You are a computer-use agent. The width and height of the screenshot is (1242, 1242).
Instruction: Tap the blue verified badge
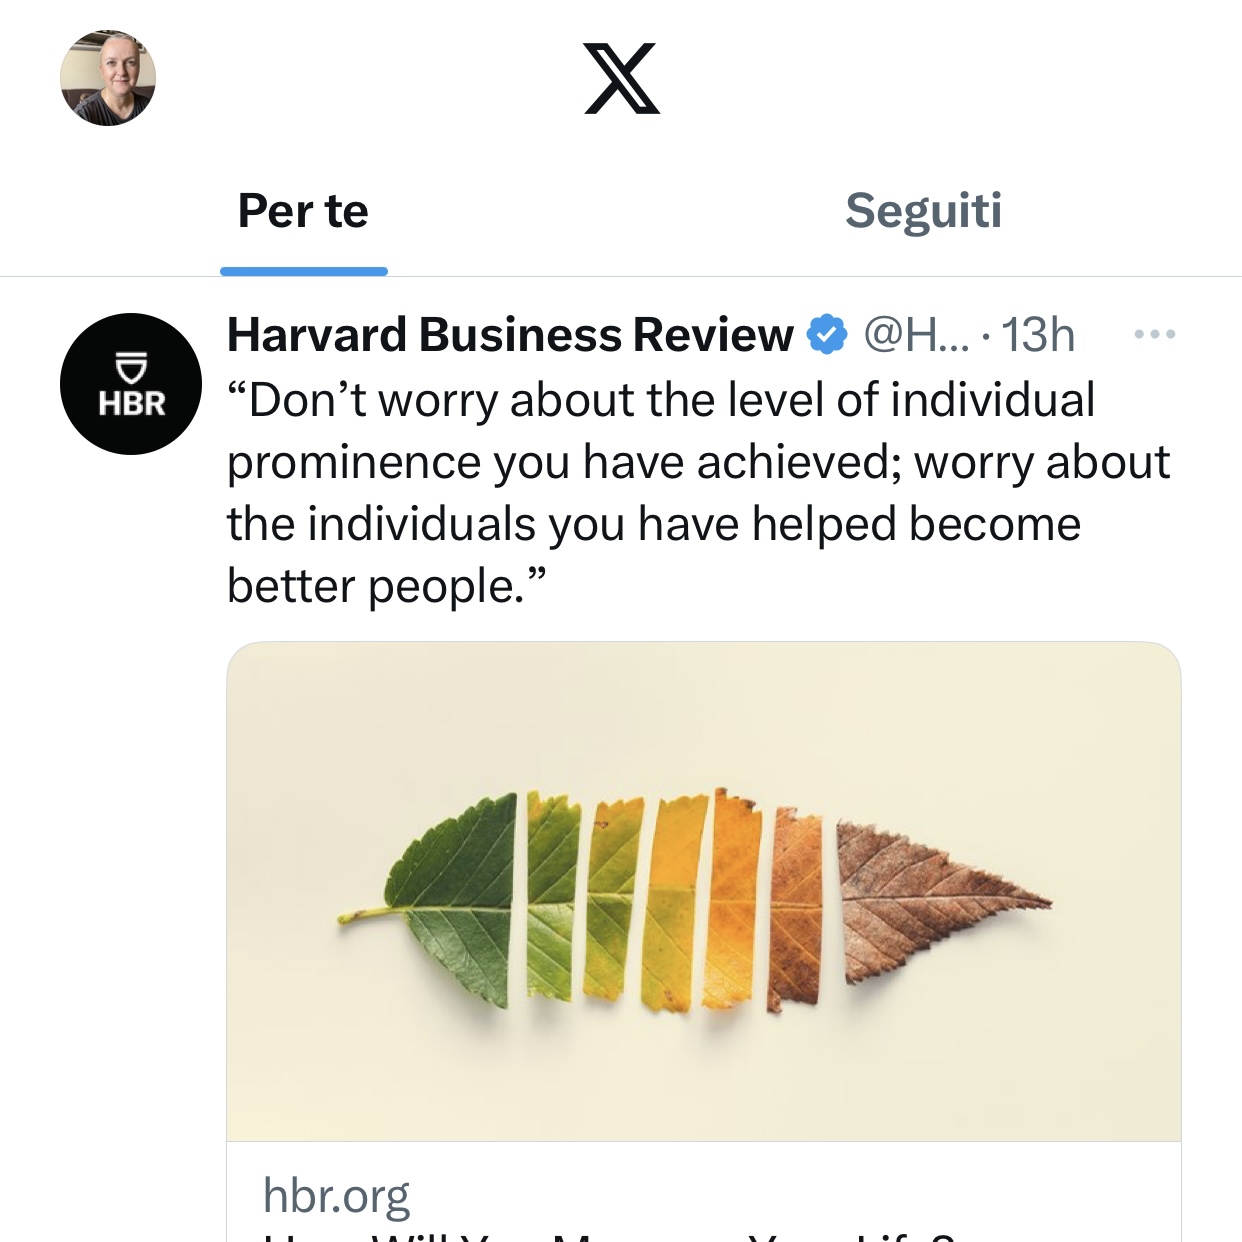827,334
